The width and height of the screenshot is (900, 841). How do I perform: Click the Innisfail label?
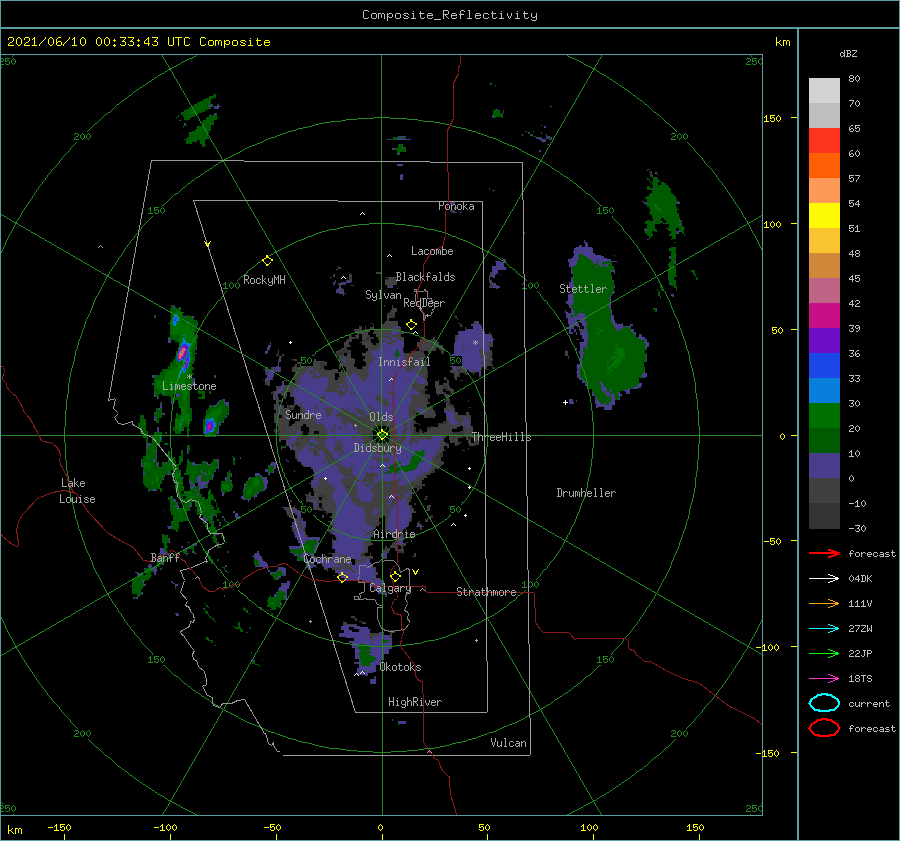click(404, 362)
